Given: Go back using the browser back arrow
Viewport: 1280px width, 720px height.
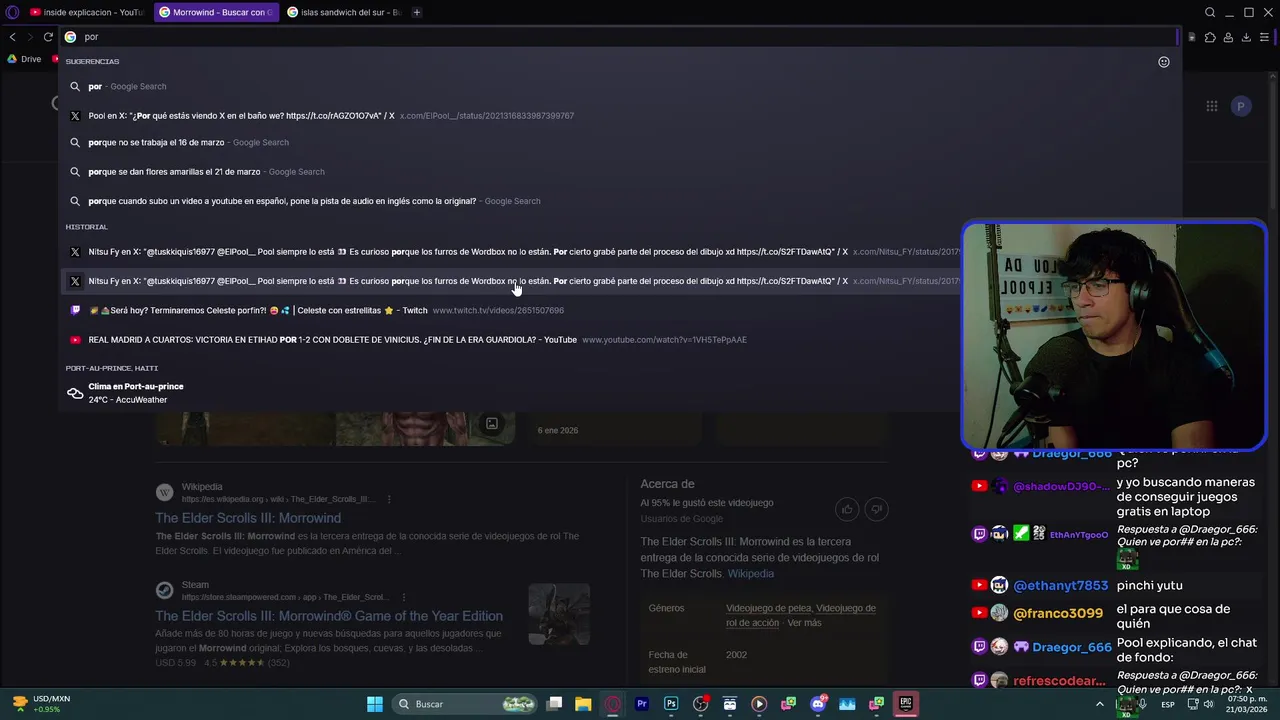Looking at the screenshot, I should [12, 37].
